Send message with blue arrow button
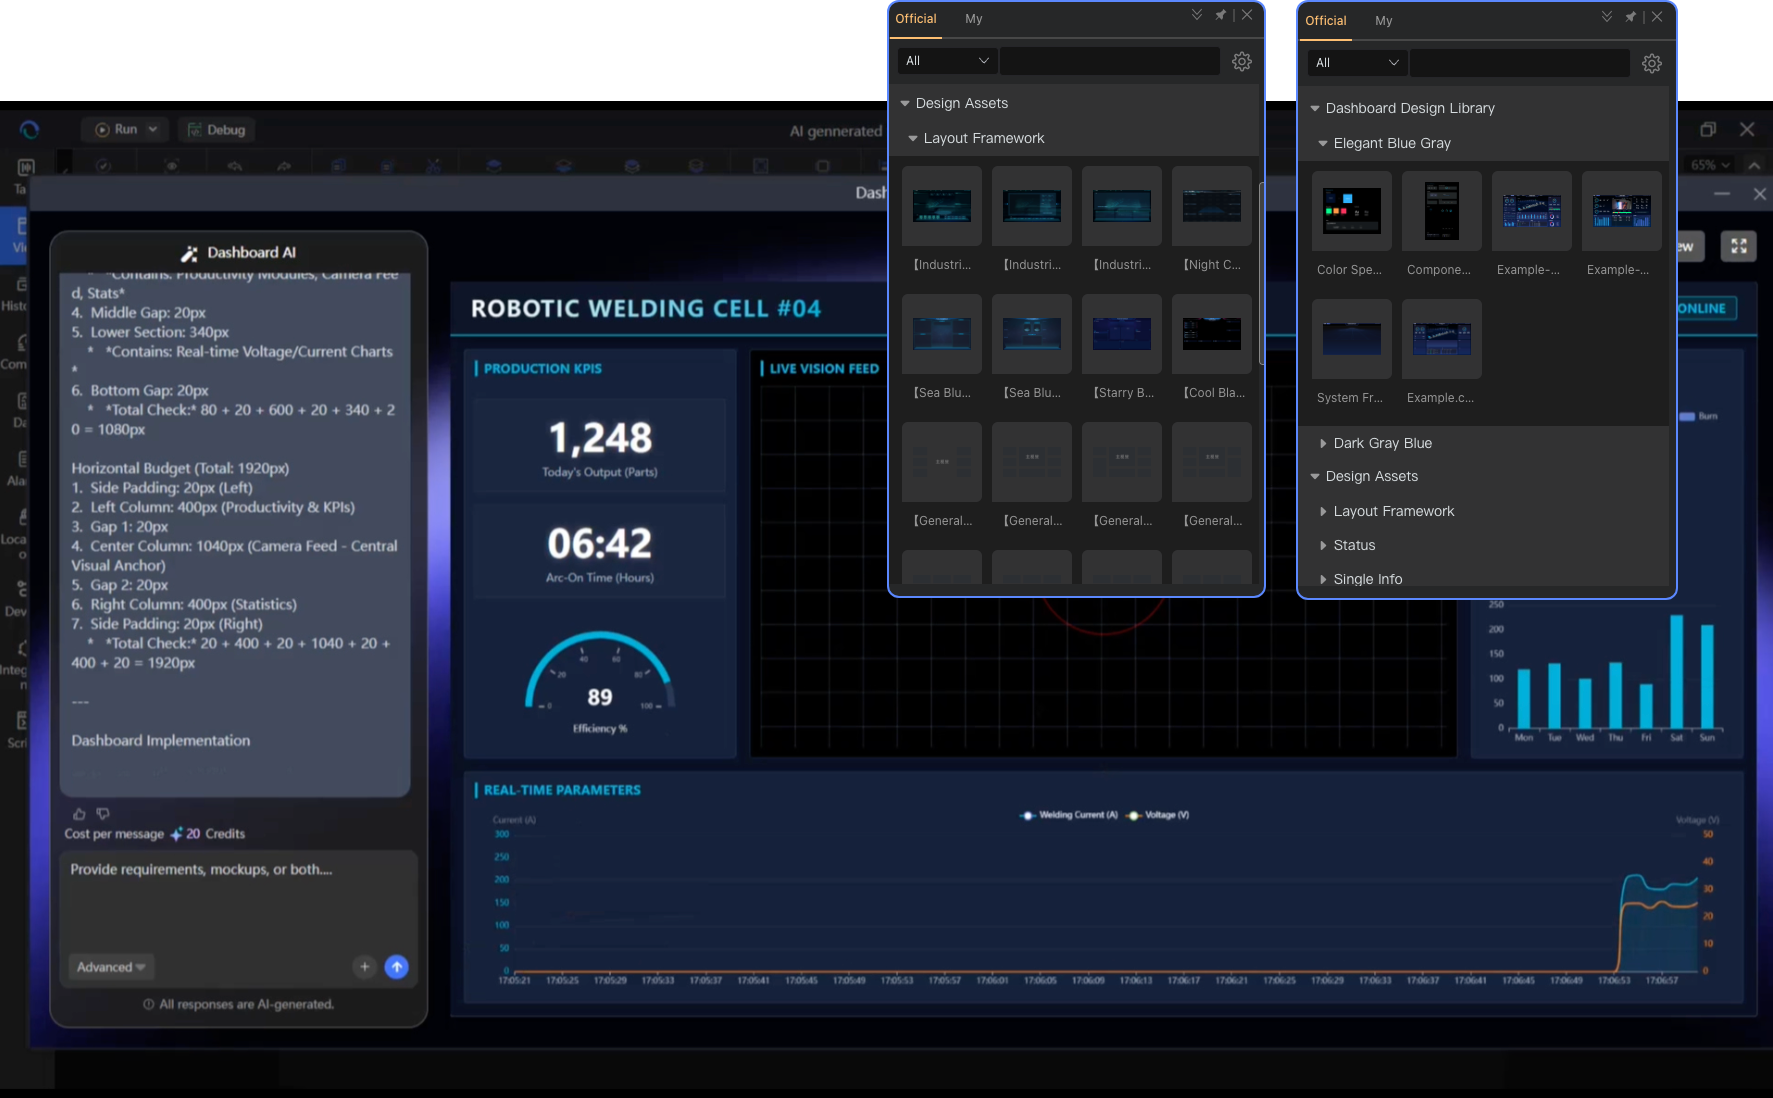The image size is (1773, 1098). [397, 967]
